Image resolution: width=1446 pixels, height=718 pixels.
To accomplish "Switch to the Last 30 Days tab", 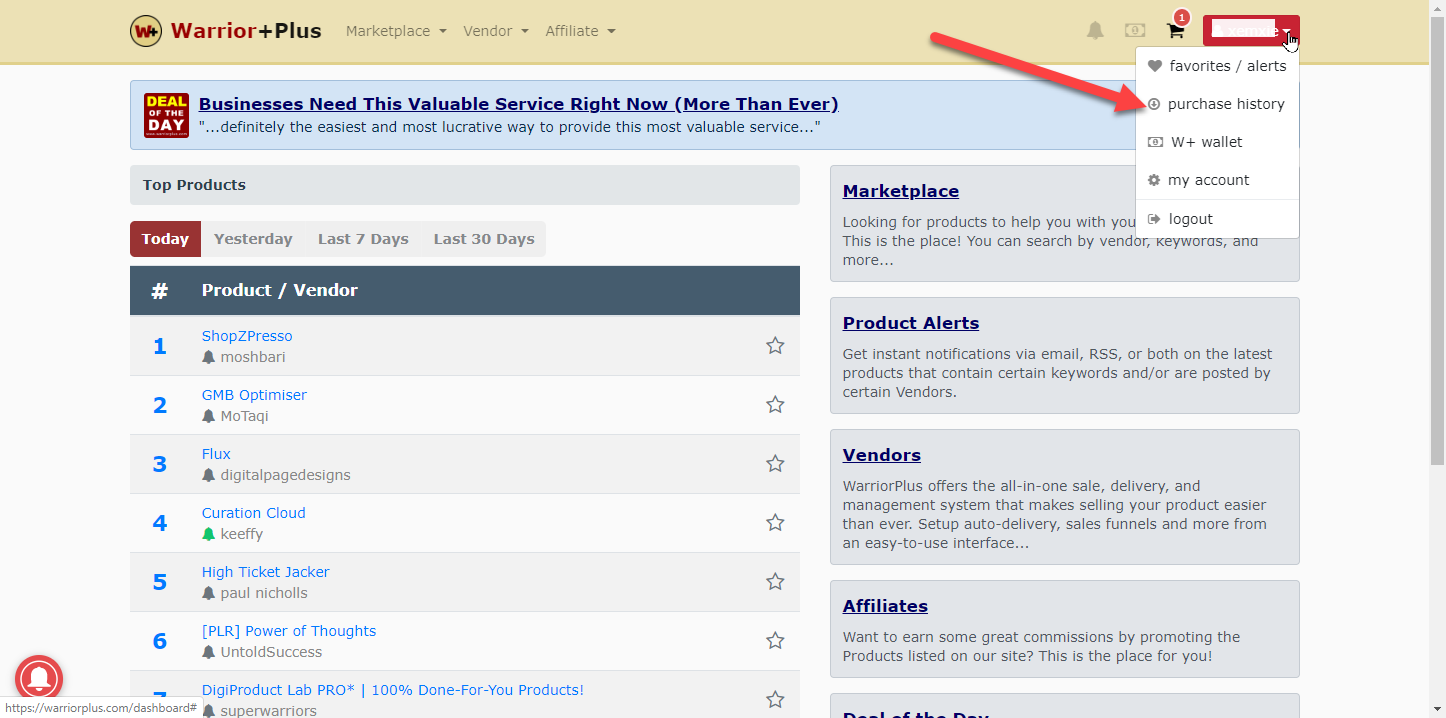I will [x=484, y=239].
